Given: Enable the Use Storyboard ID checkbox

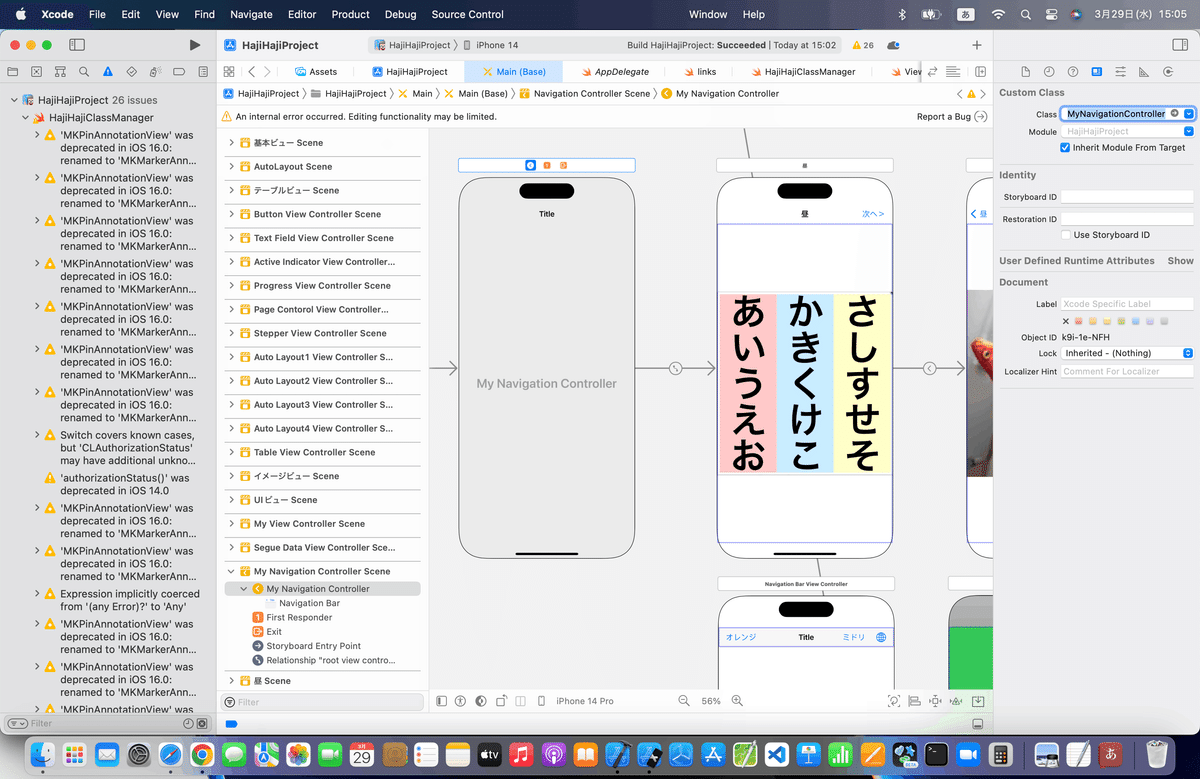Looking at the screenshot, I should coord(1065,235).
